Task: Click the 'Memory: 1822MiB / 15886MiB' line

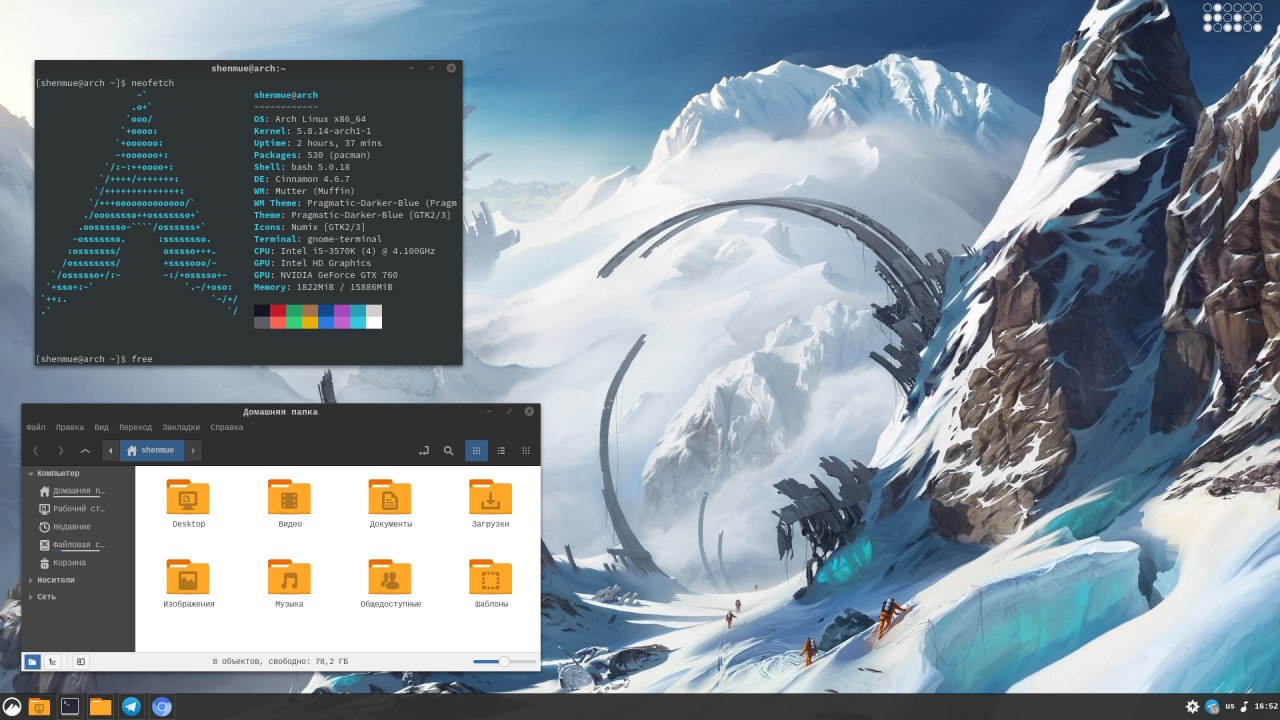Action: 323,287
